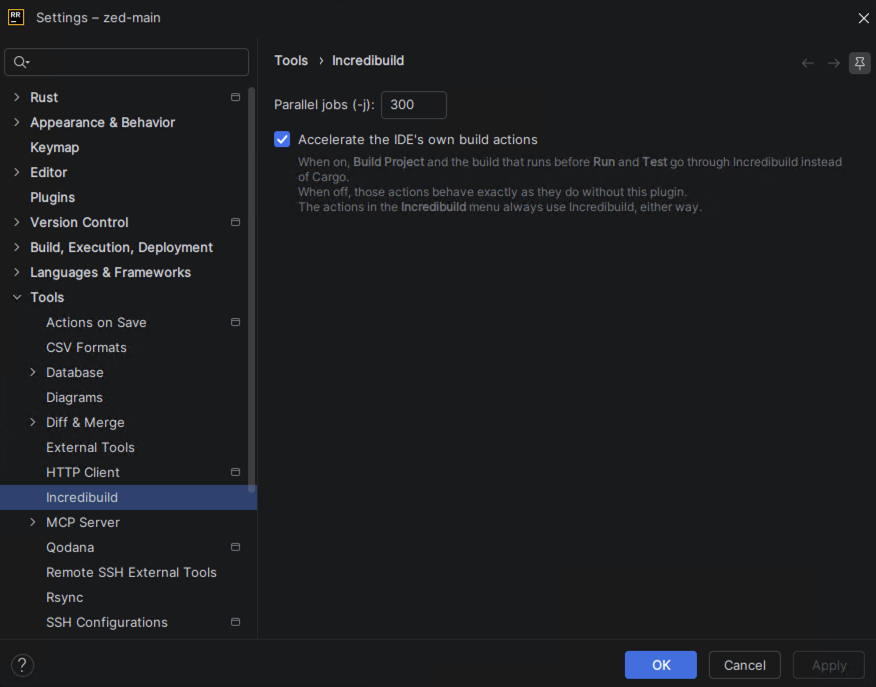The image size is (876, 687).
Task: Open Diagrams settings page
Action: click(x=74, y=397)
